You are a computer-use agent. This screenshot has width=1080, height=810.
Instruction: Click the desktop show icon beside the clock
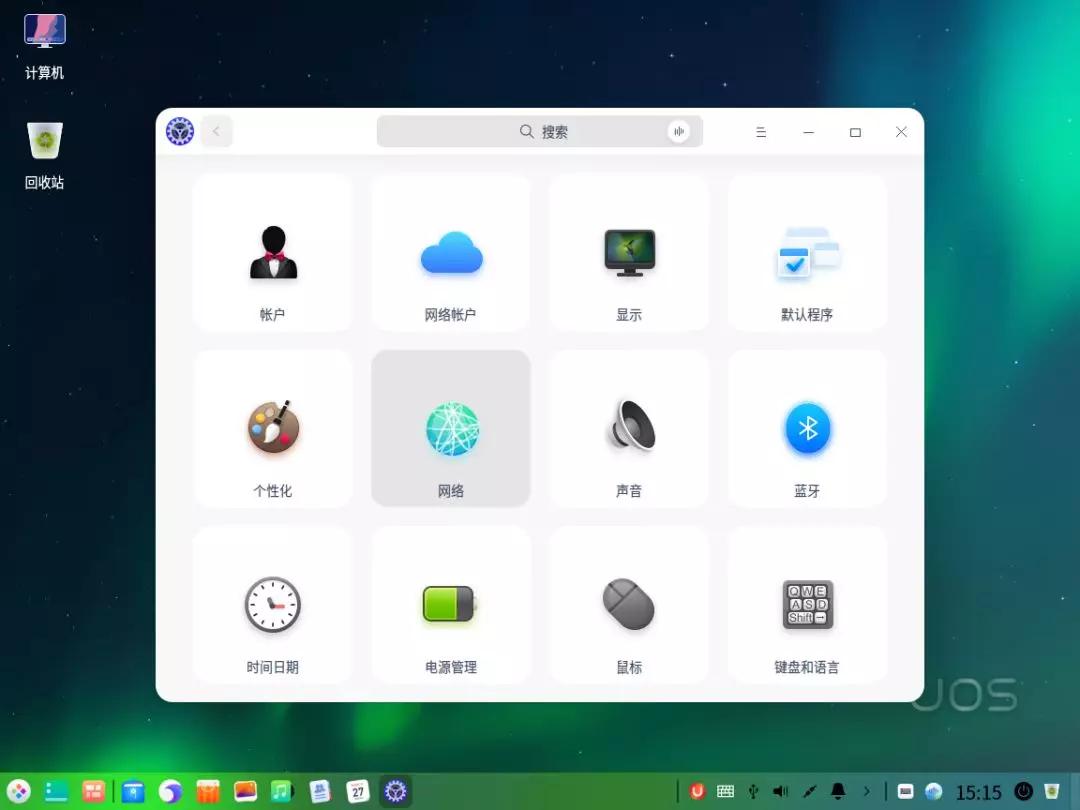906,791
